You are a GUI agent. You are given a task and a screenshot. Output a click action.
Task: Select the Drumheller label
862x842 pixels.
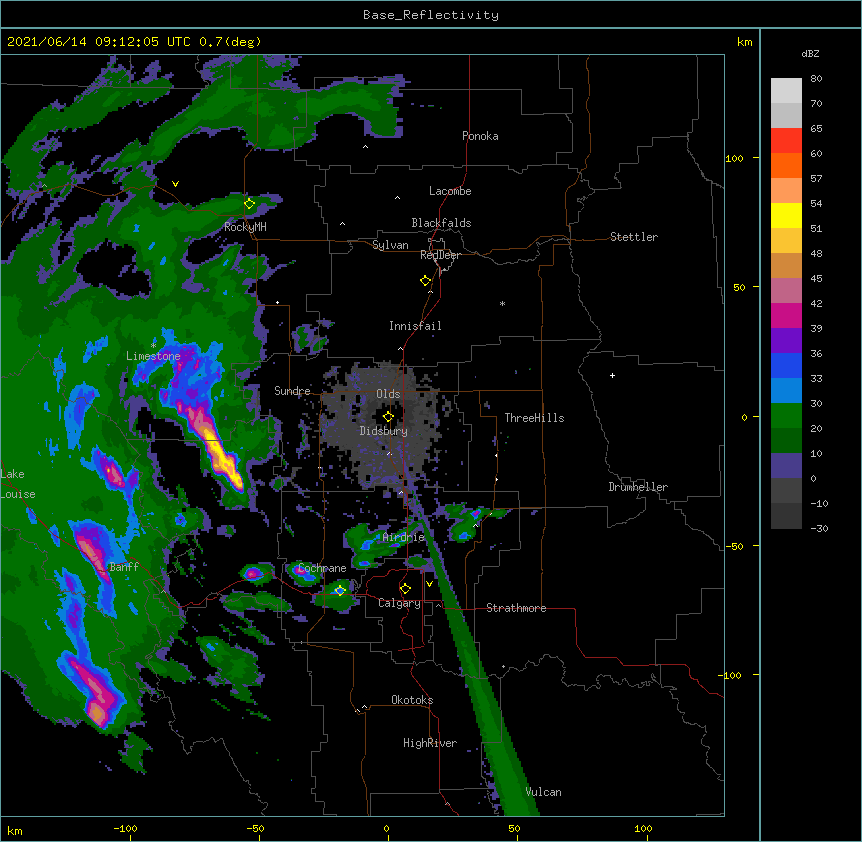[638, 487]
